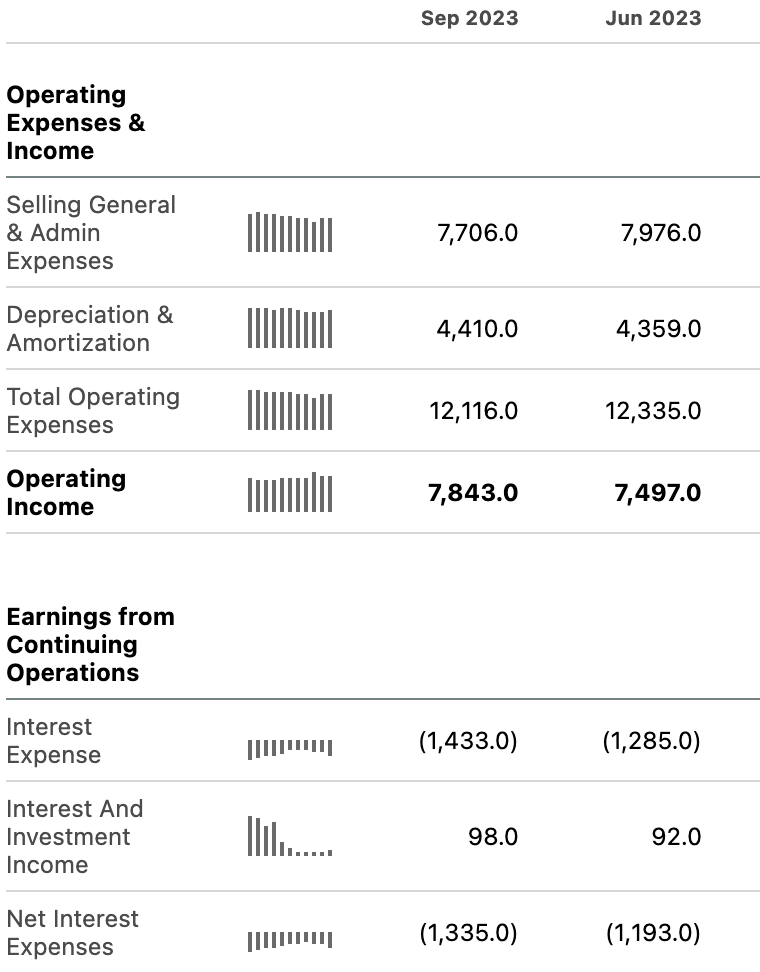Select the Selling General & Admin Expenses label
Image resolution: width=760 pixels, height=972 pixels.
(91, 232)
